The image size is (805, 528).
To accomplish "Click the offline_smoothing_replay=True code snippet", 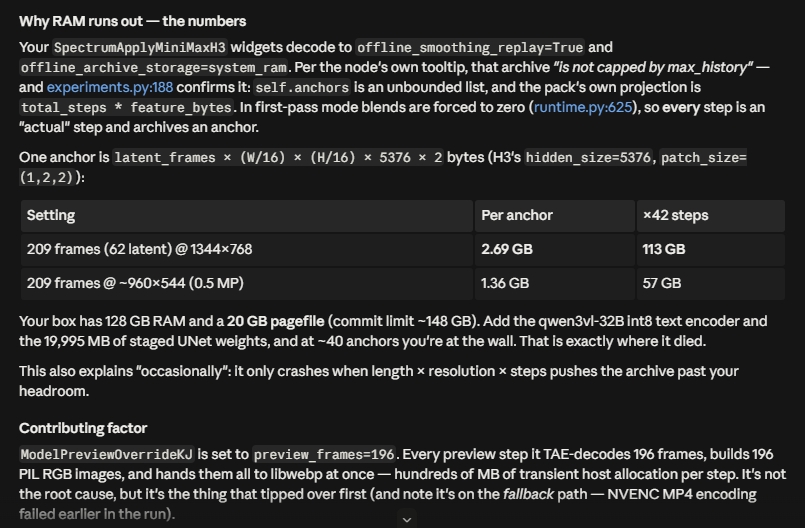I will pyautogui.click(x=470, y=48).
